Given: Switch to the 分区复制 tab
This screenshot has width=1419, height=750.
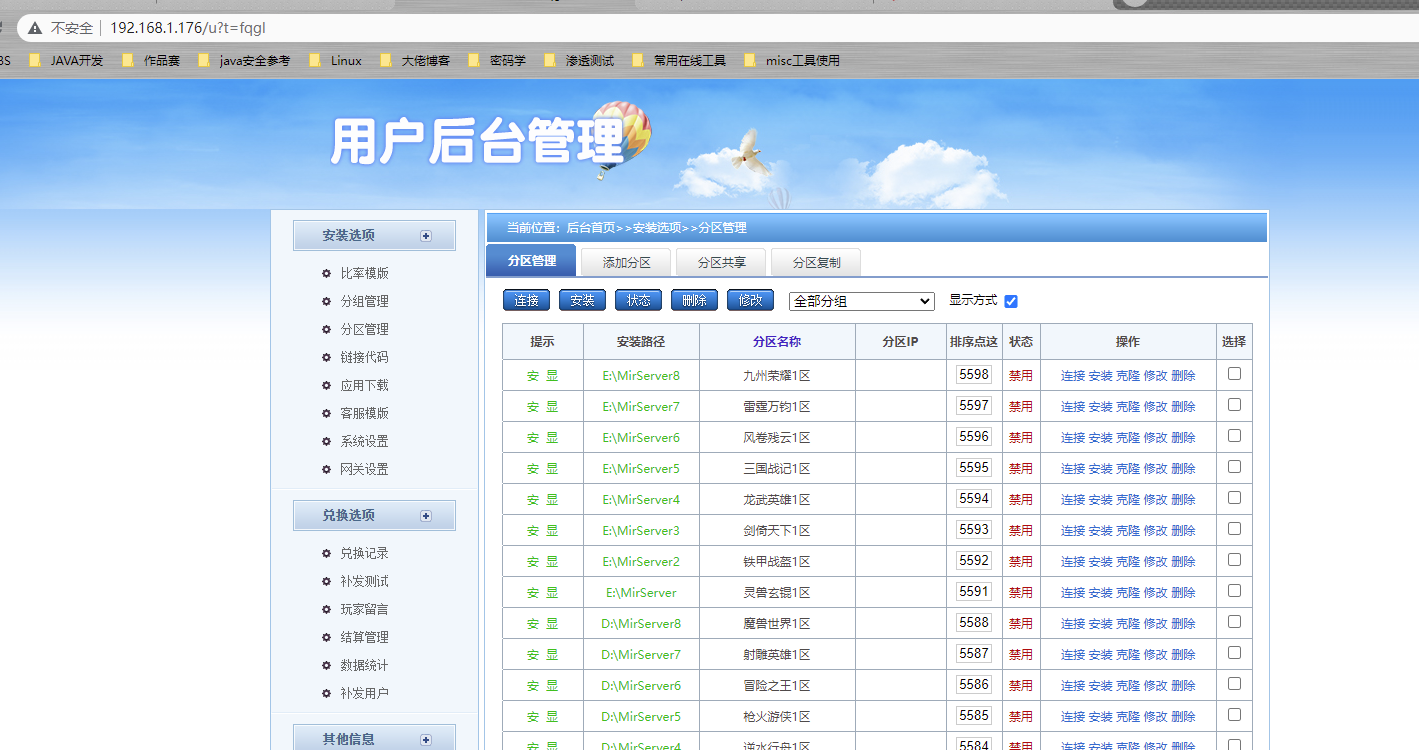Looking at the screenshot, I should pyautogui.click(x=816, y=263).
